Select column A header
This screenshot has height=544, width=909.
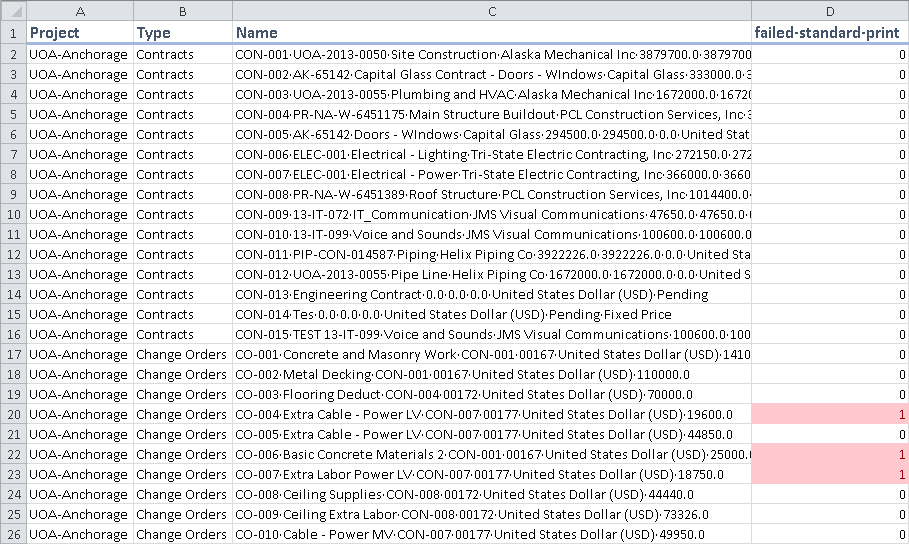coord(80,11)
